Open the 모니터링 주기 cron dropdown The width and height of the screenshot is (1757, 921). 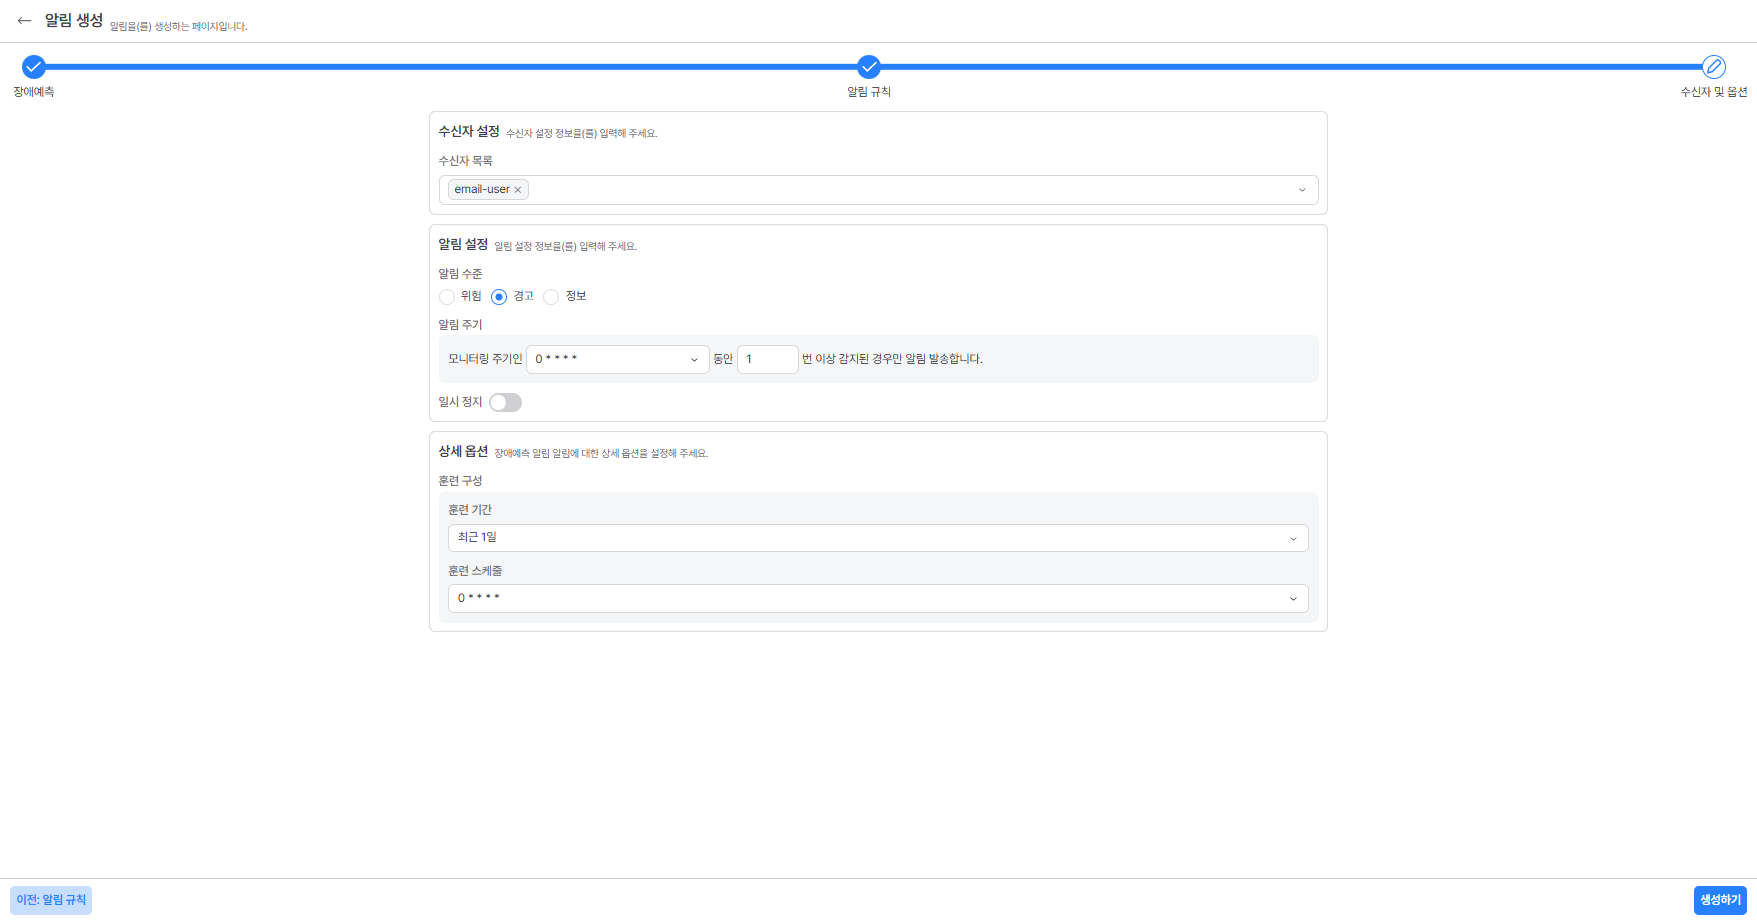618,359
